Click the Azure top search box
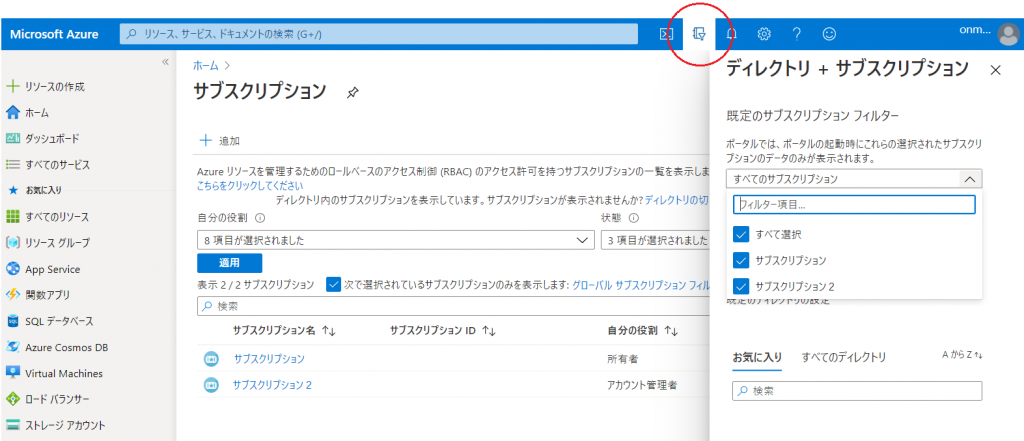This screenshot has height=441, width=1024. tap(379, 34)
